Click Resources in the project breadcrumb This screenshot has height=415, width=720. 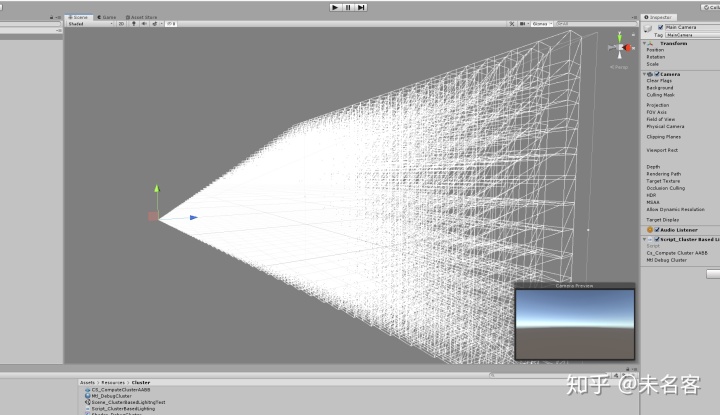(x=113, y=382)
